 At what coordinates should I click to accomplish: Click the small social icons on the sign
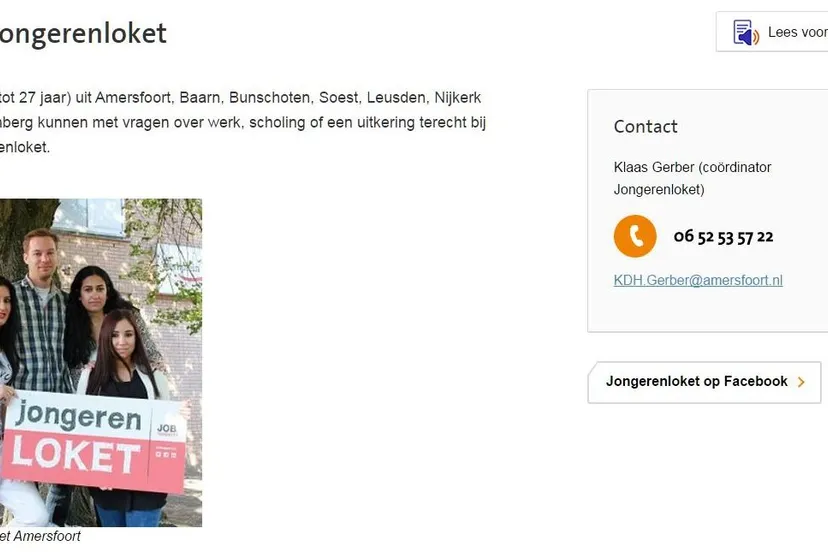166,454
